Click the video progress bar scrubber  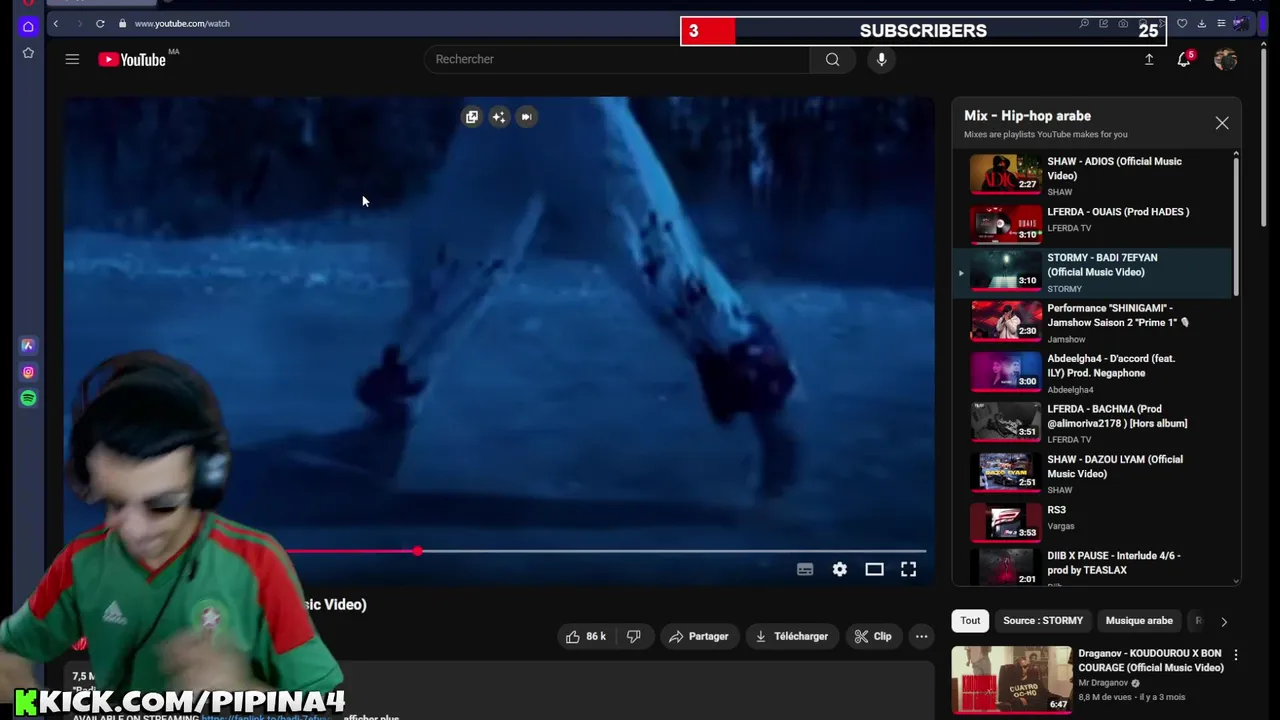417,551
